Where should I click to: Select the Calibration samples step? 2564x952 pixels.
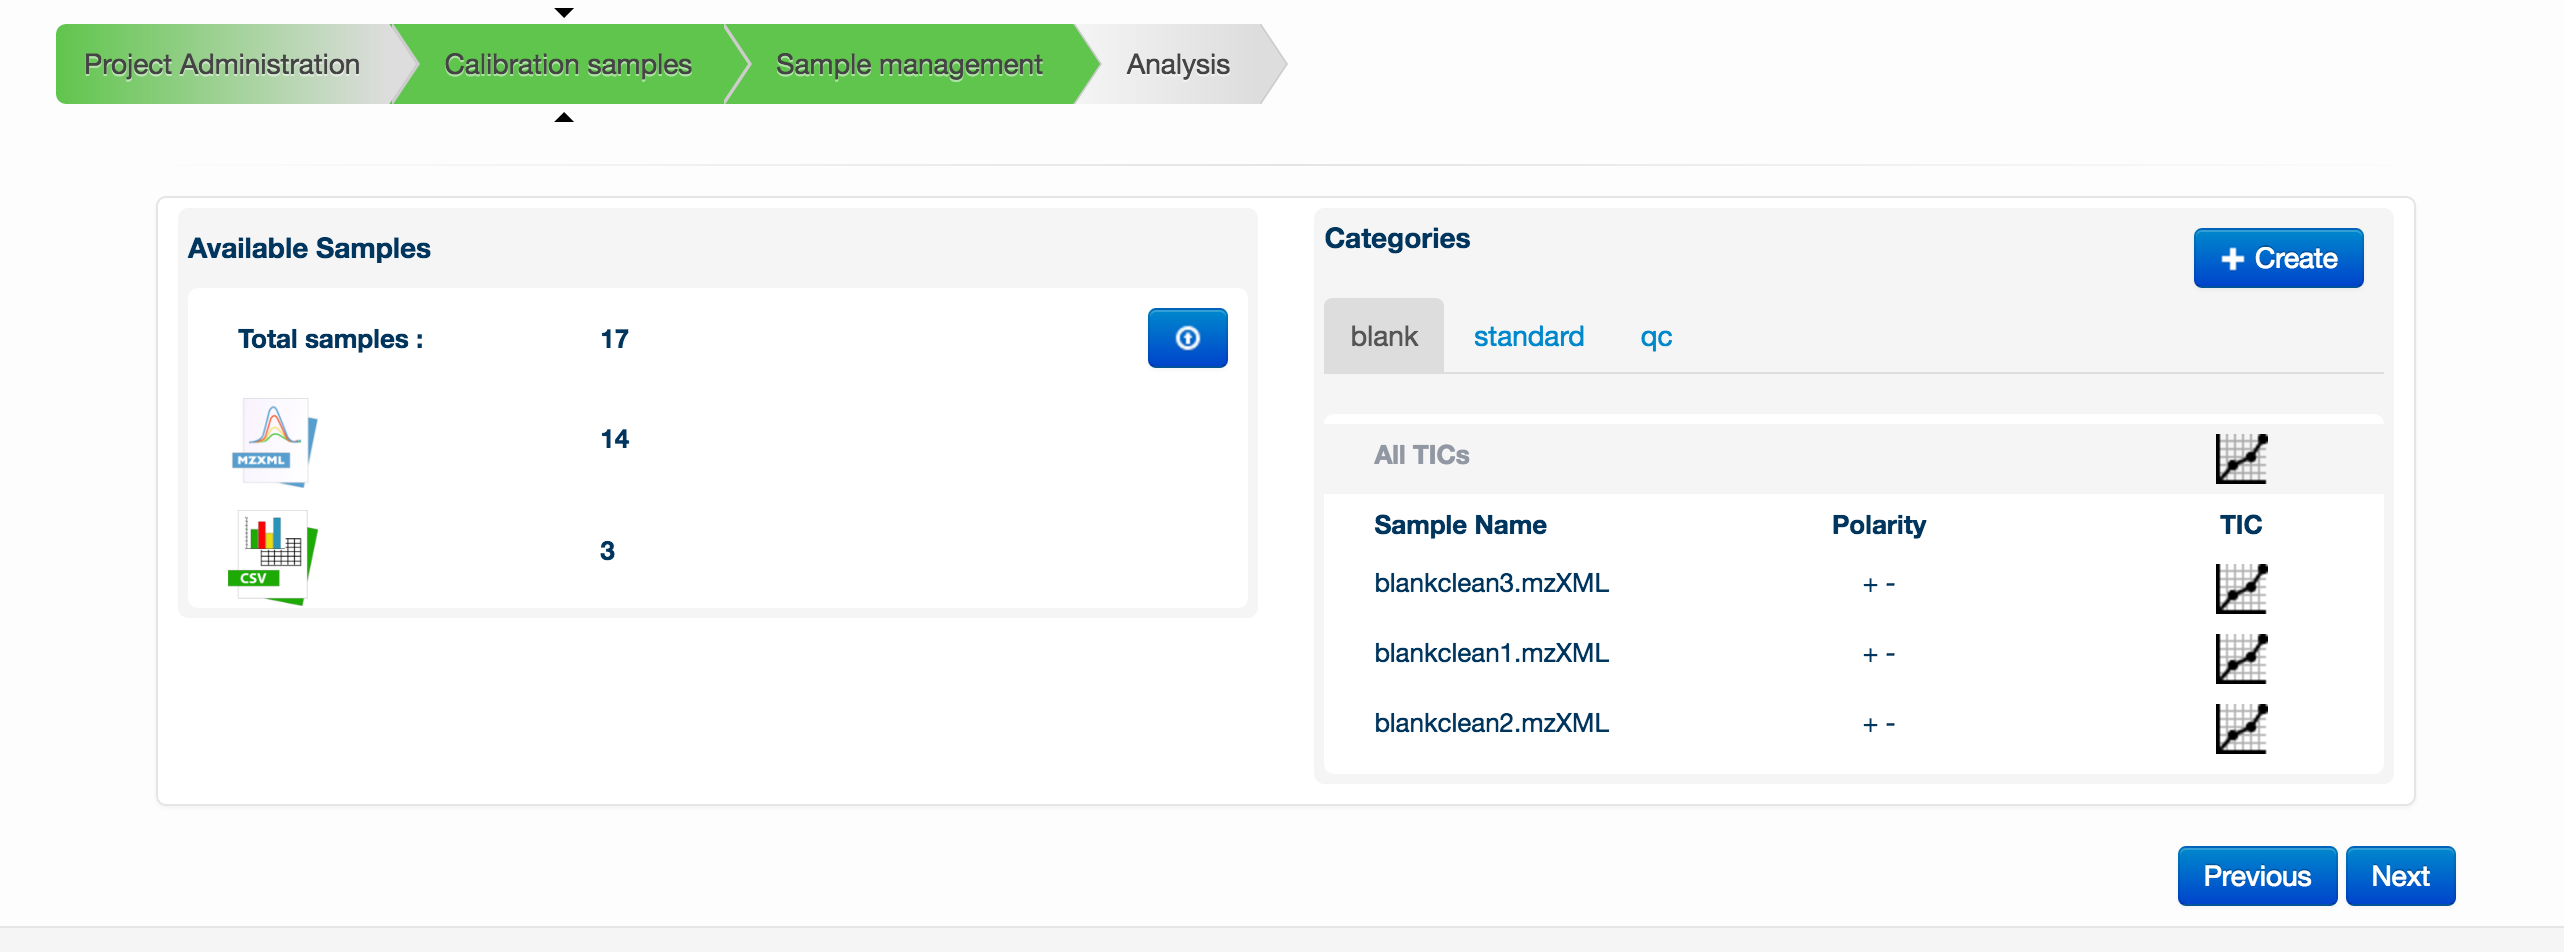[x=568, y=64]
